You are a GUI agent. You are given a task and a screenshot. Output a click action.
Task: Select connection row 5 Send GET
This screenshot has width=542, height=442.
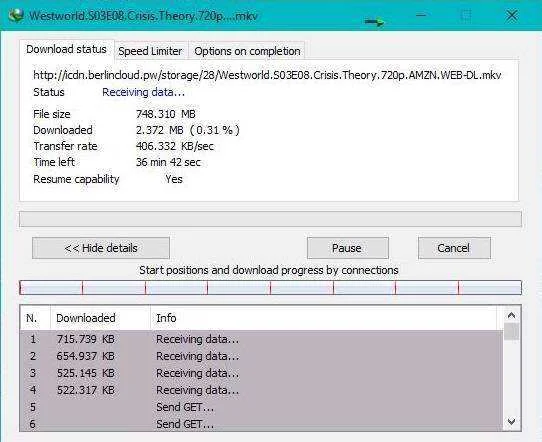[x=262, y=407]
